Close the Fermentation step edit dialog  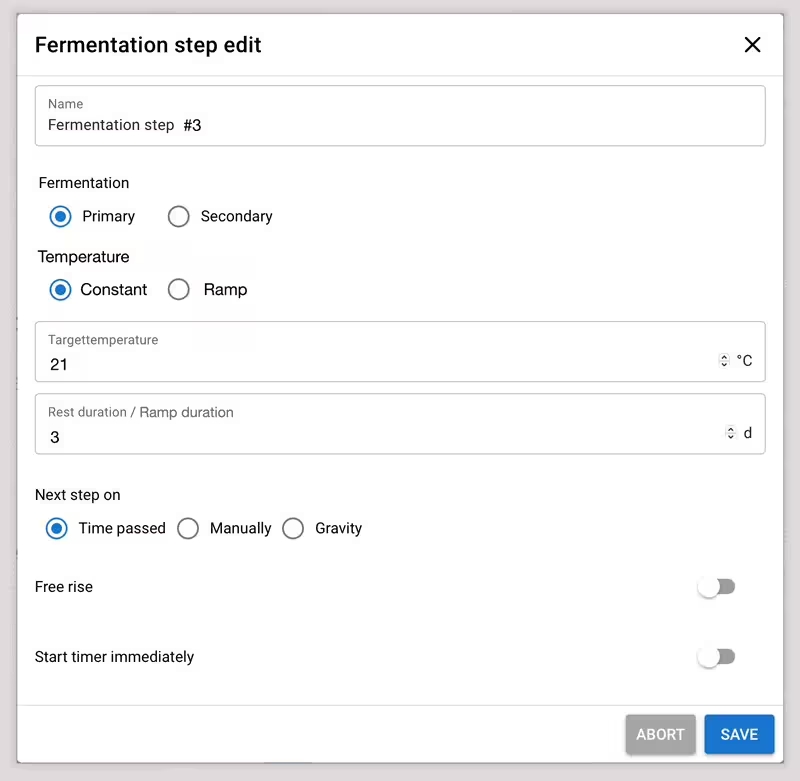[x=752, y=45]
